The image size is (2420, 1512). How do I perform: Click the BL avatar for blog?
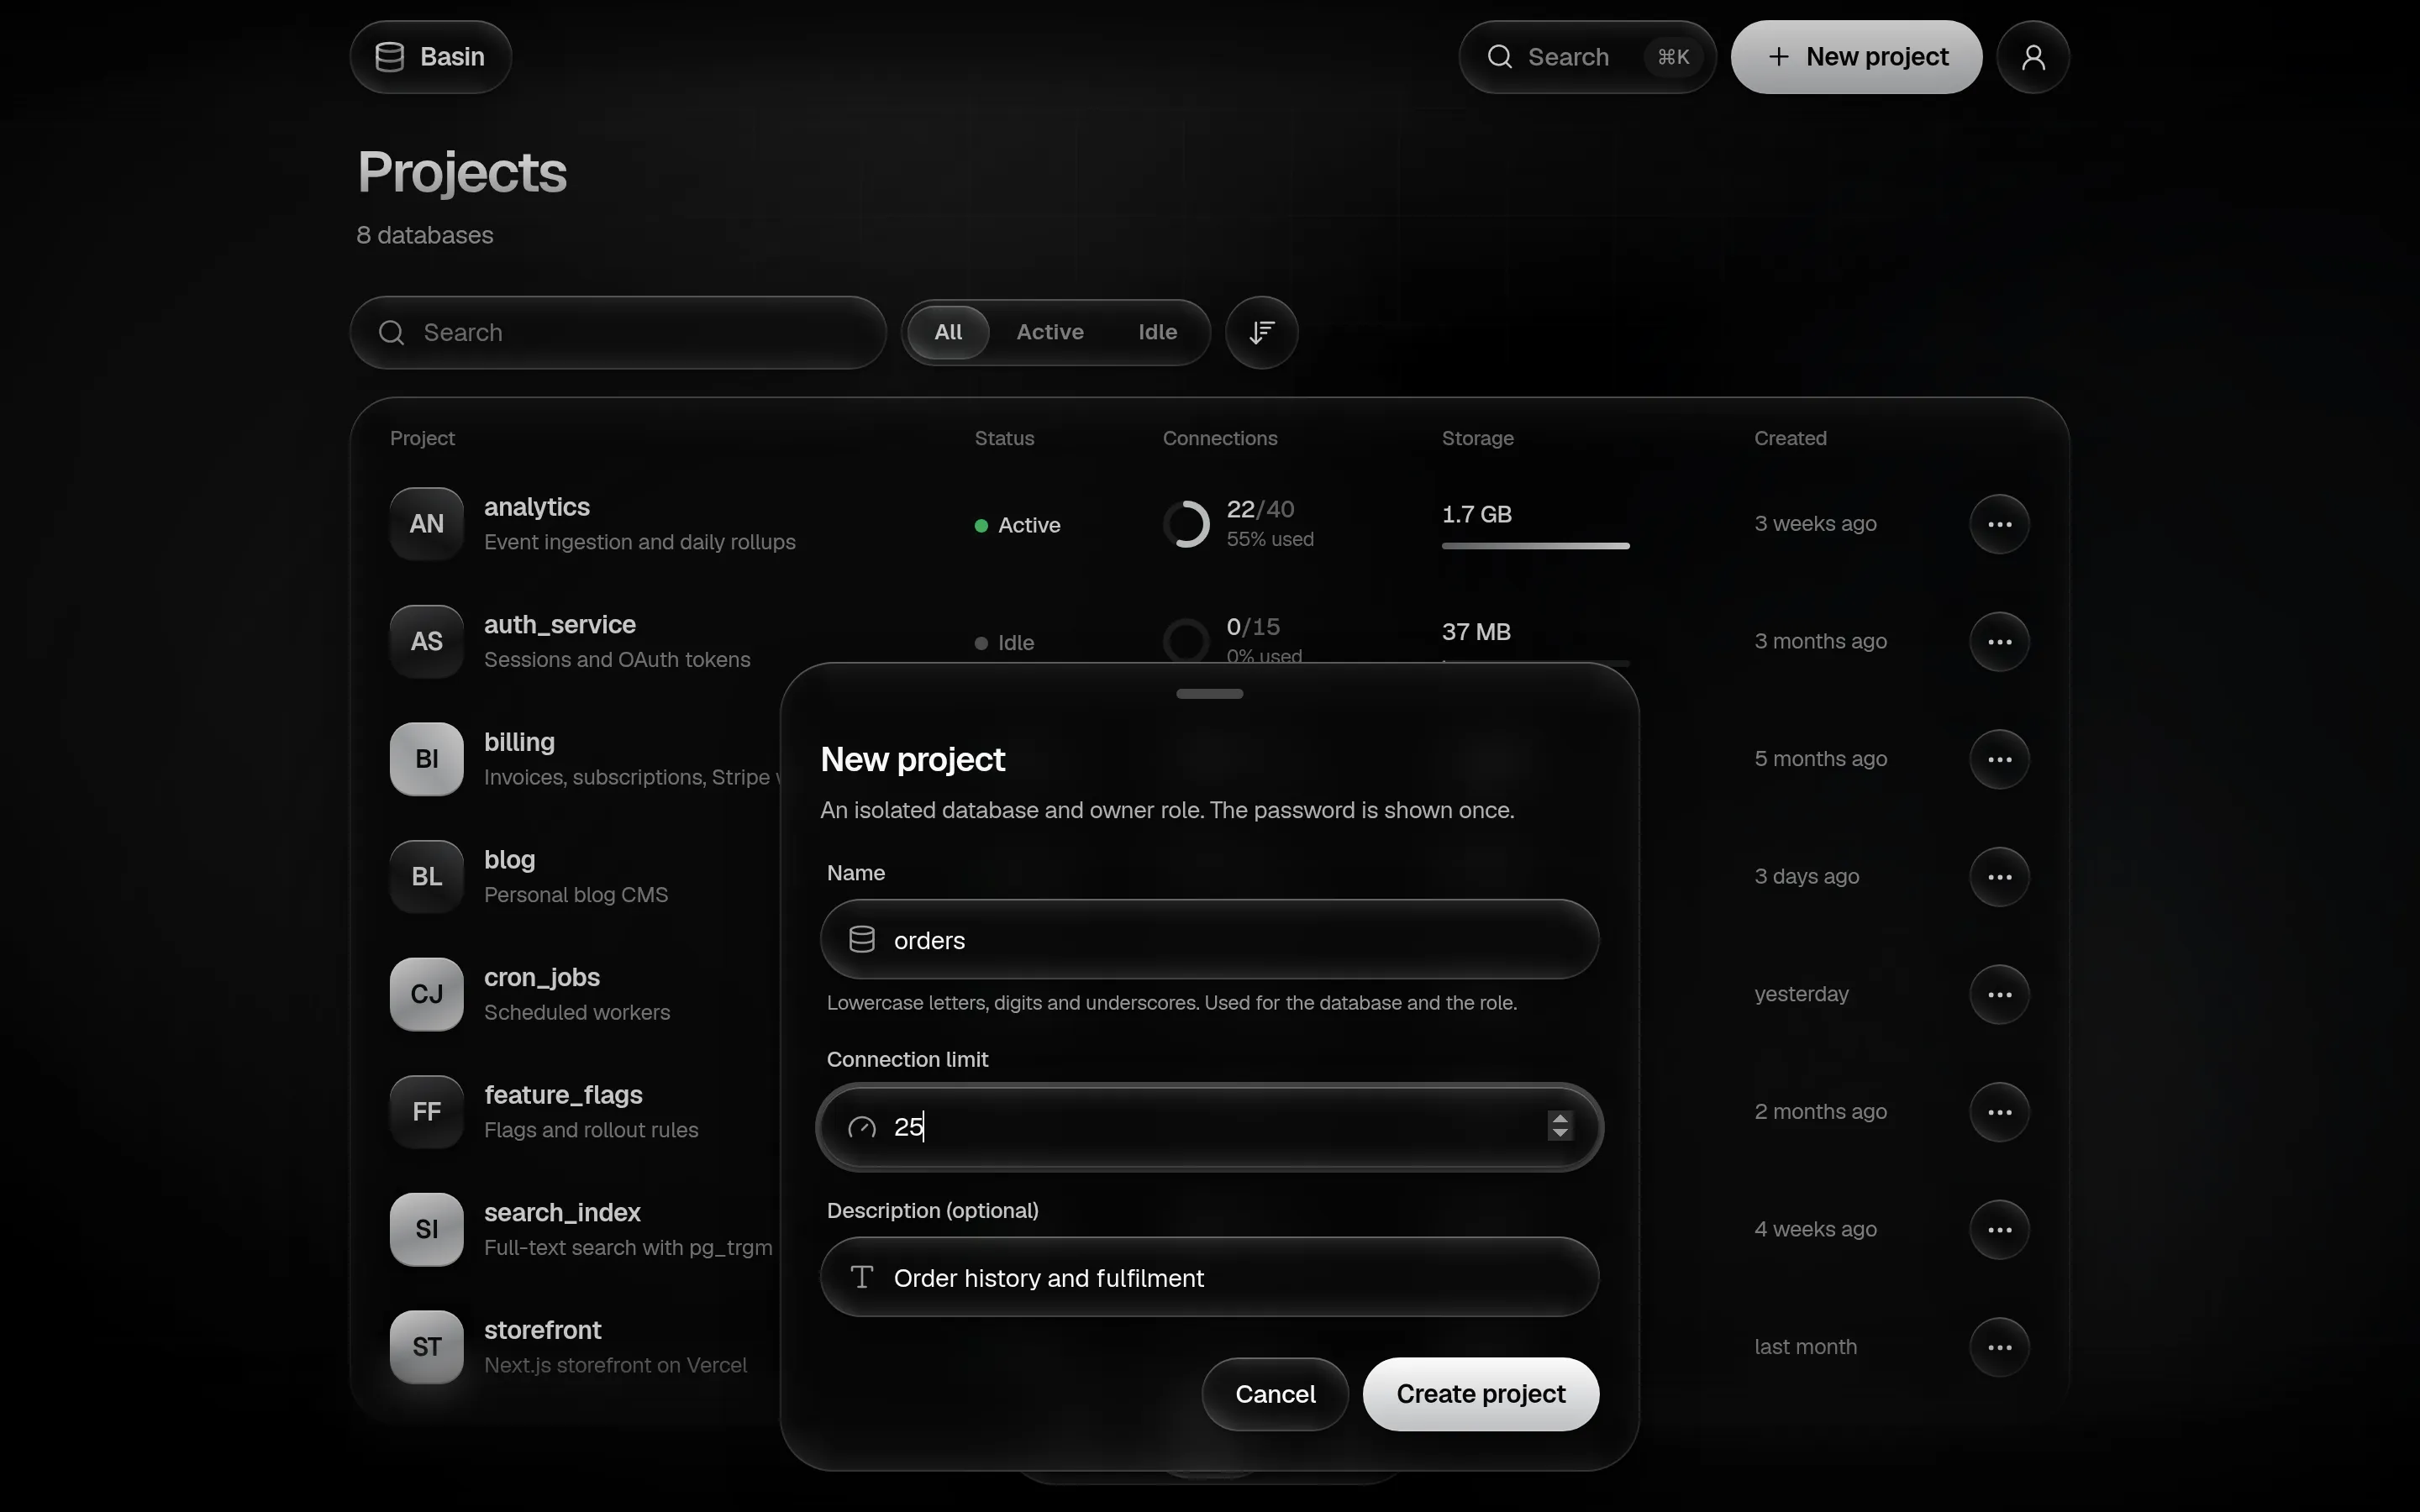427,877
